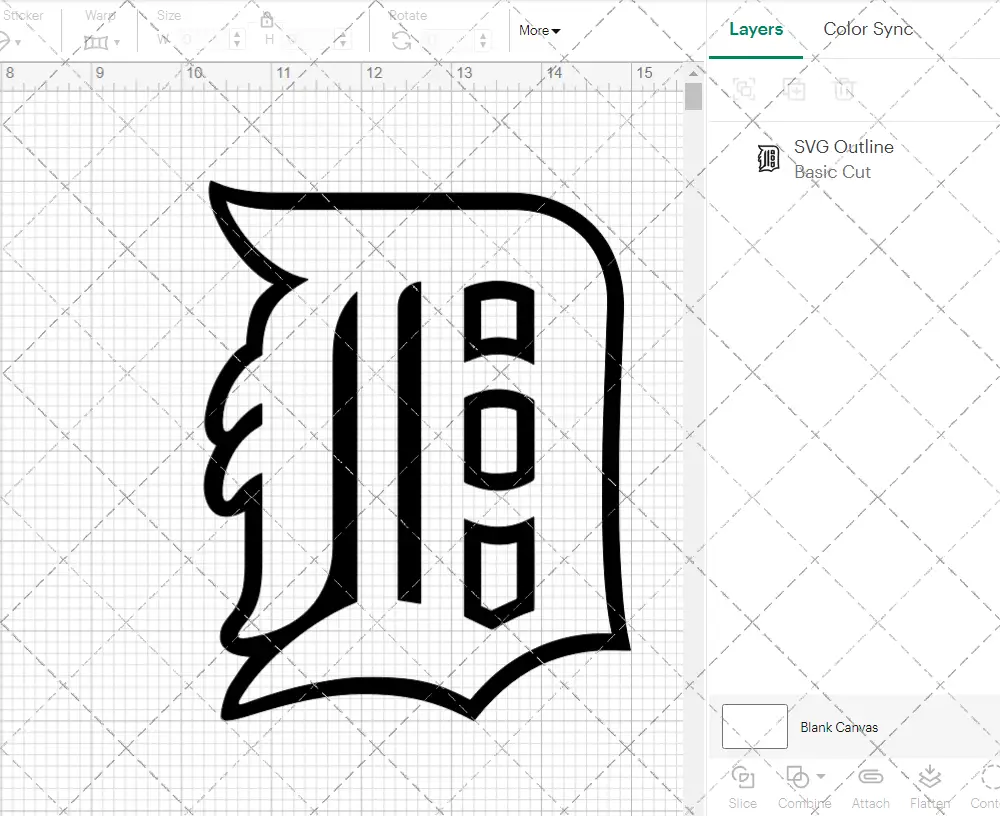Expand the Sticker dropdown arrow
Viewport: 1000px width, 816px height.
pos(18,43)
